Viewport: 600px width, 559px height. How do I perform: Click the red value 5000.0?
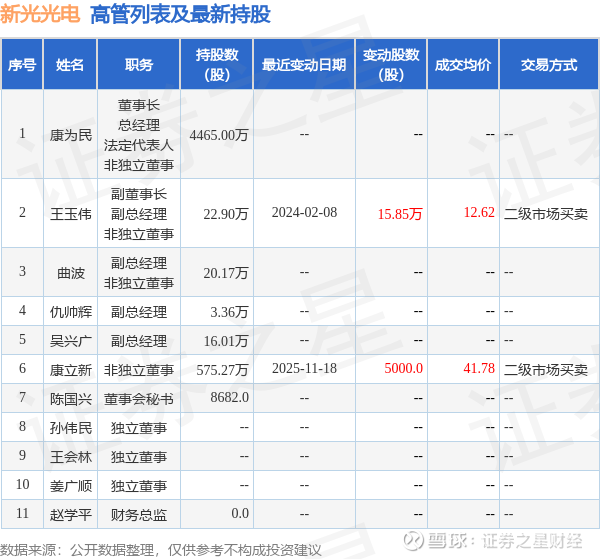(403, 368)
